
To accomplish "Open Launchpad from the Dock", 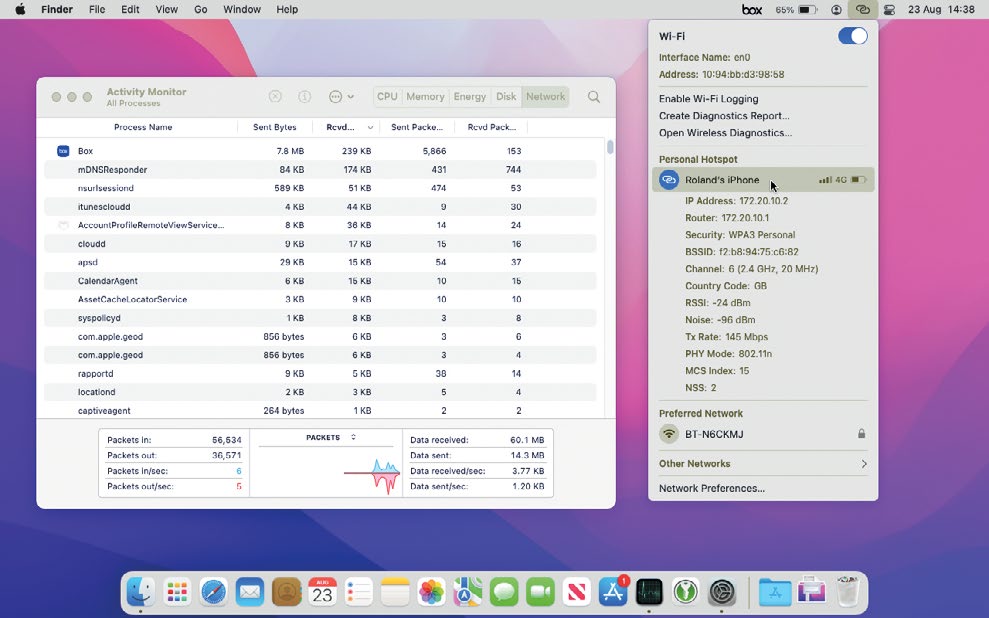I will click(x=177, y=592).
